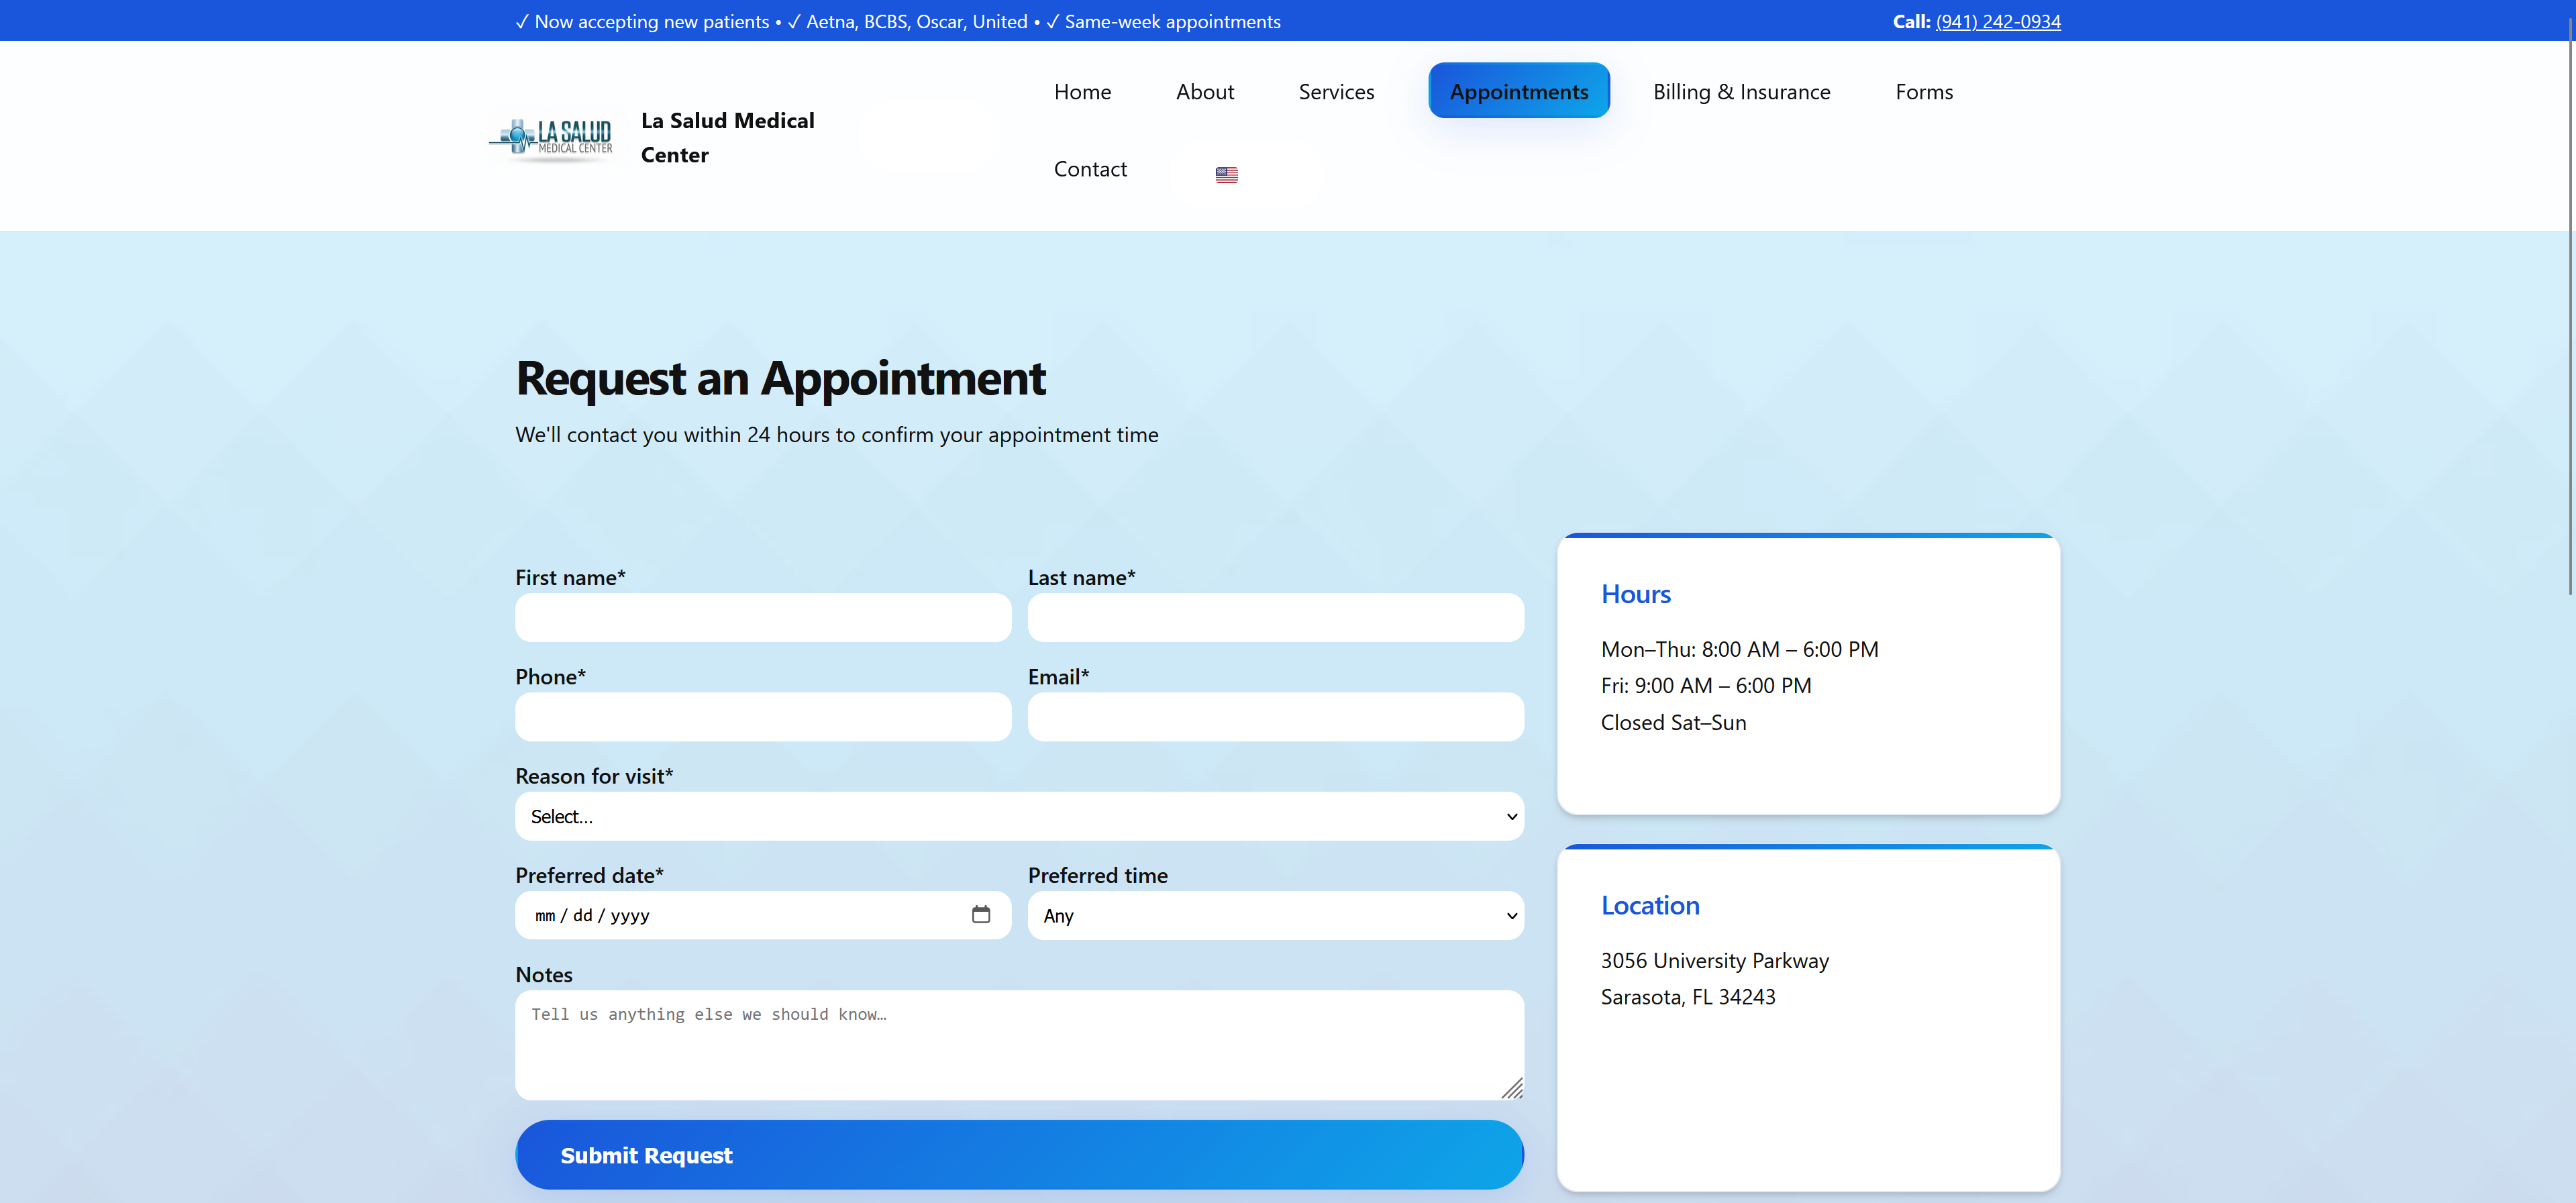Screen dimensions: 2576x1203
Task: Select the active Appointments tab
Action: 1519,90
